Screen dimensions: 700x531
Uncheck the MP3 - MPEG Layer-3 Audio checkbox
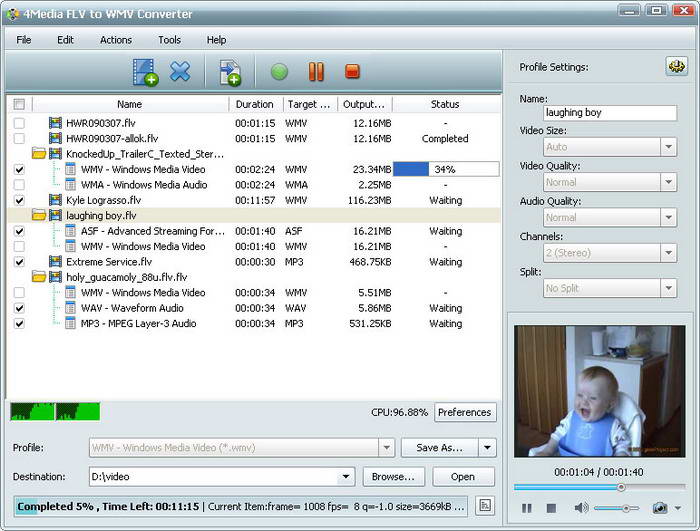[19, 323]
